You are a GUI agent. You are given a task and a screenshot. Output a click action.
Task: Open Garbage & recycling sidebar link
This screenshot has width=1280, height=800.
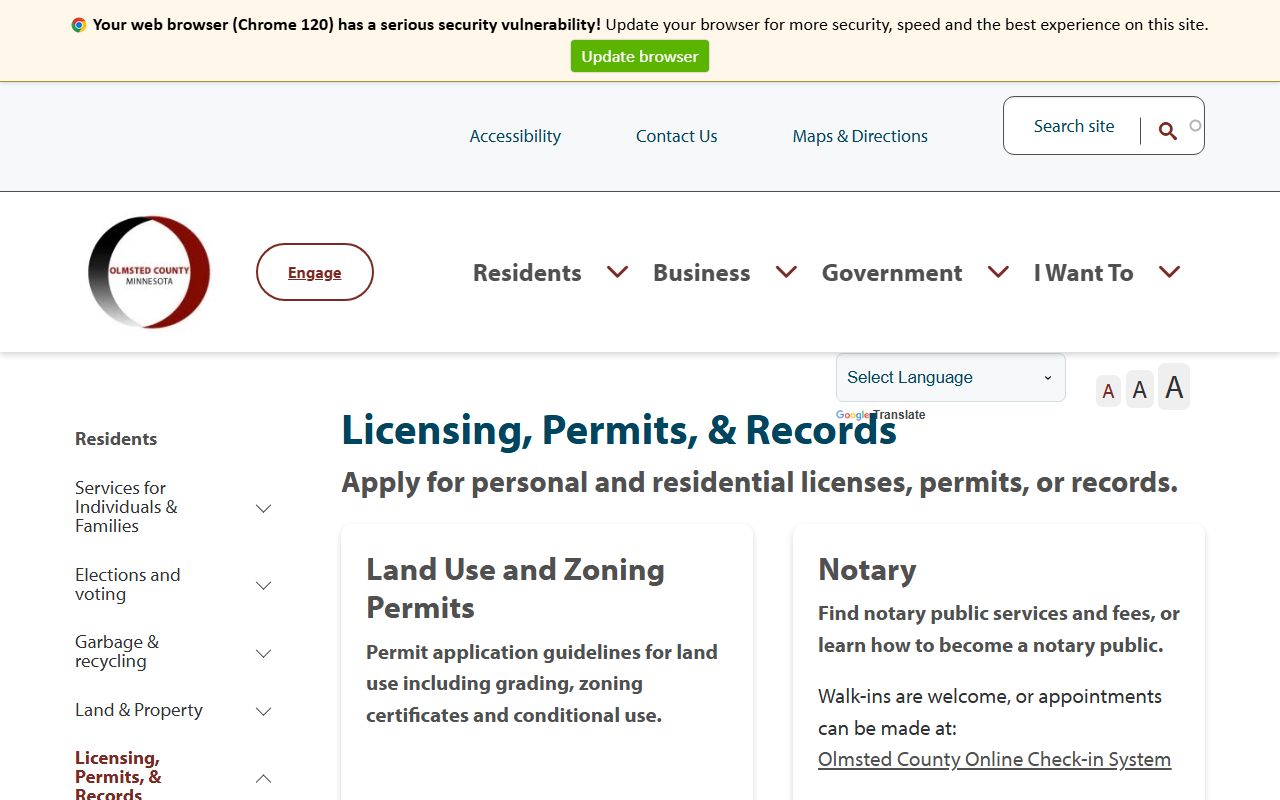[117, 651]
